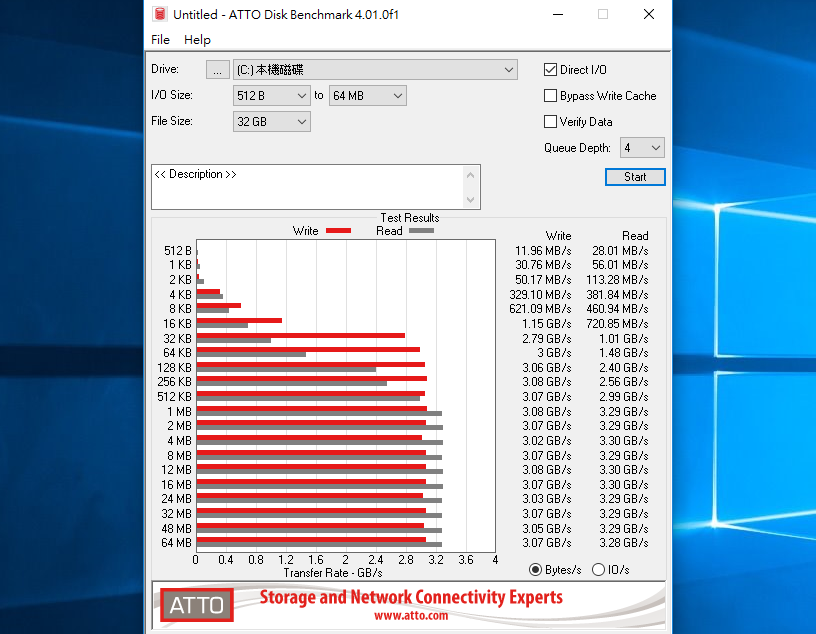The image size is (816, 634).
Task: Click the ATTO logo in the banner
Action: point(197,605)
